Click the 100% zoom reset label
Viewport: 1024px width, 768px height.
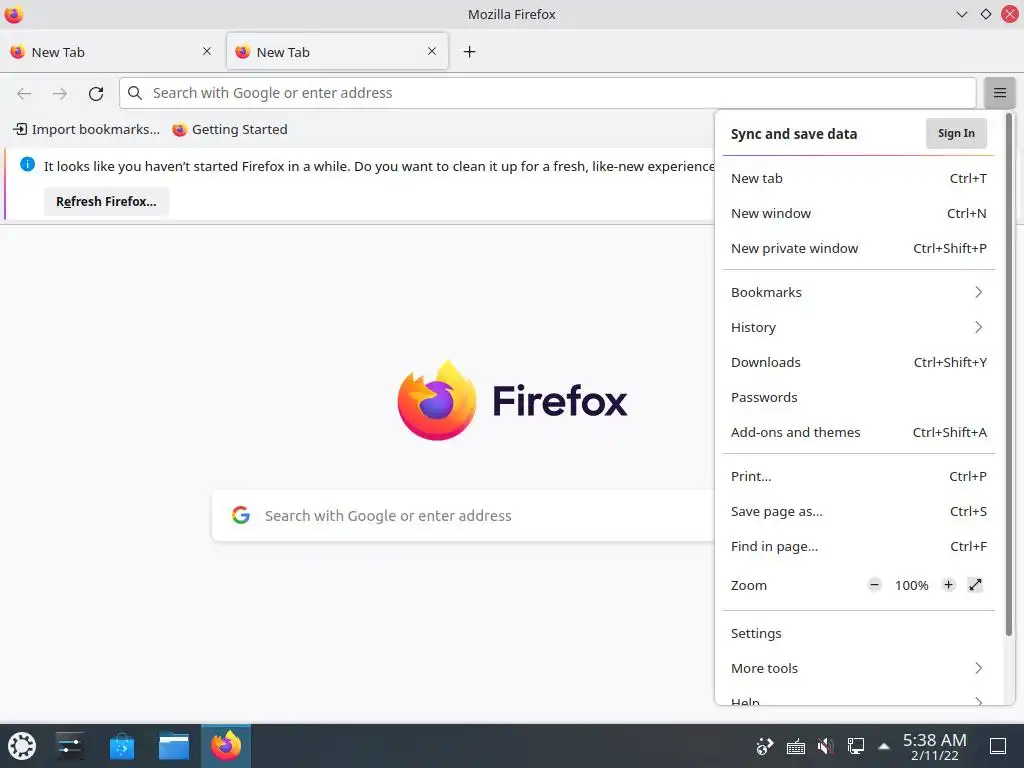pos(912,585)
